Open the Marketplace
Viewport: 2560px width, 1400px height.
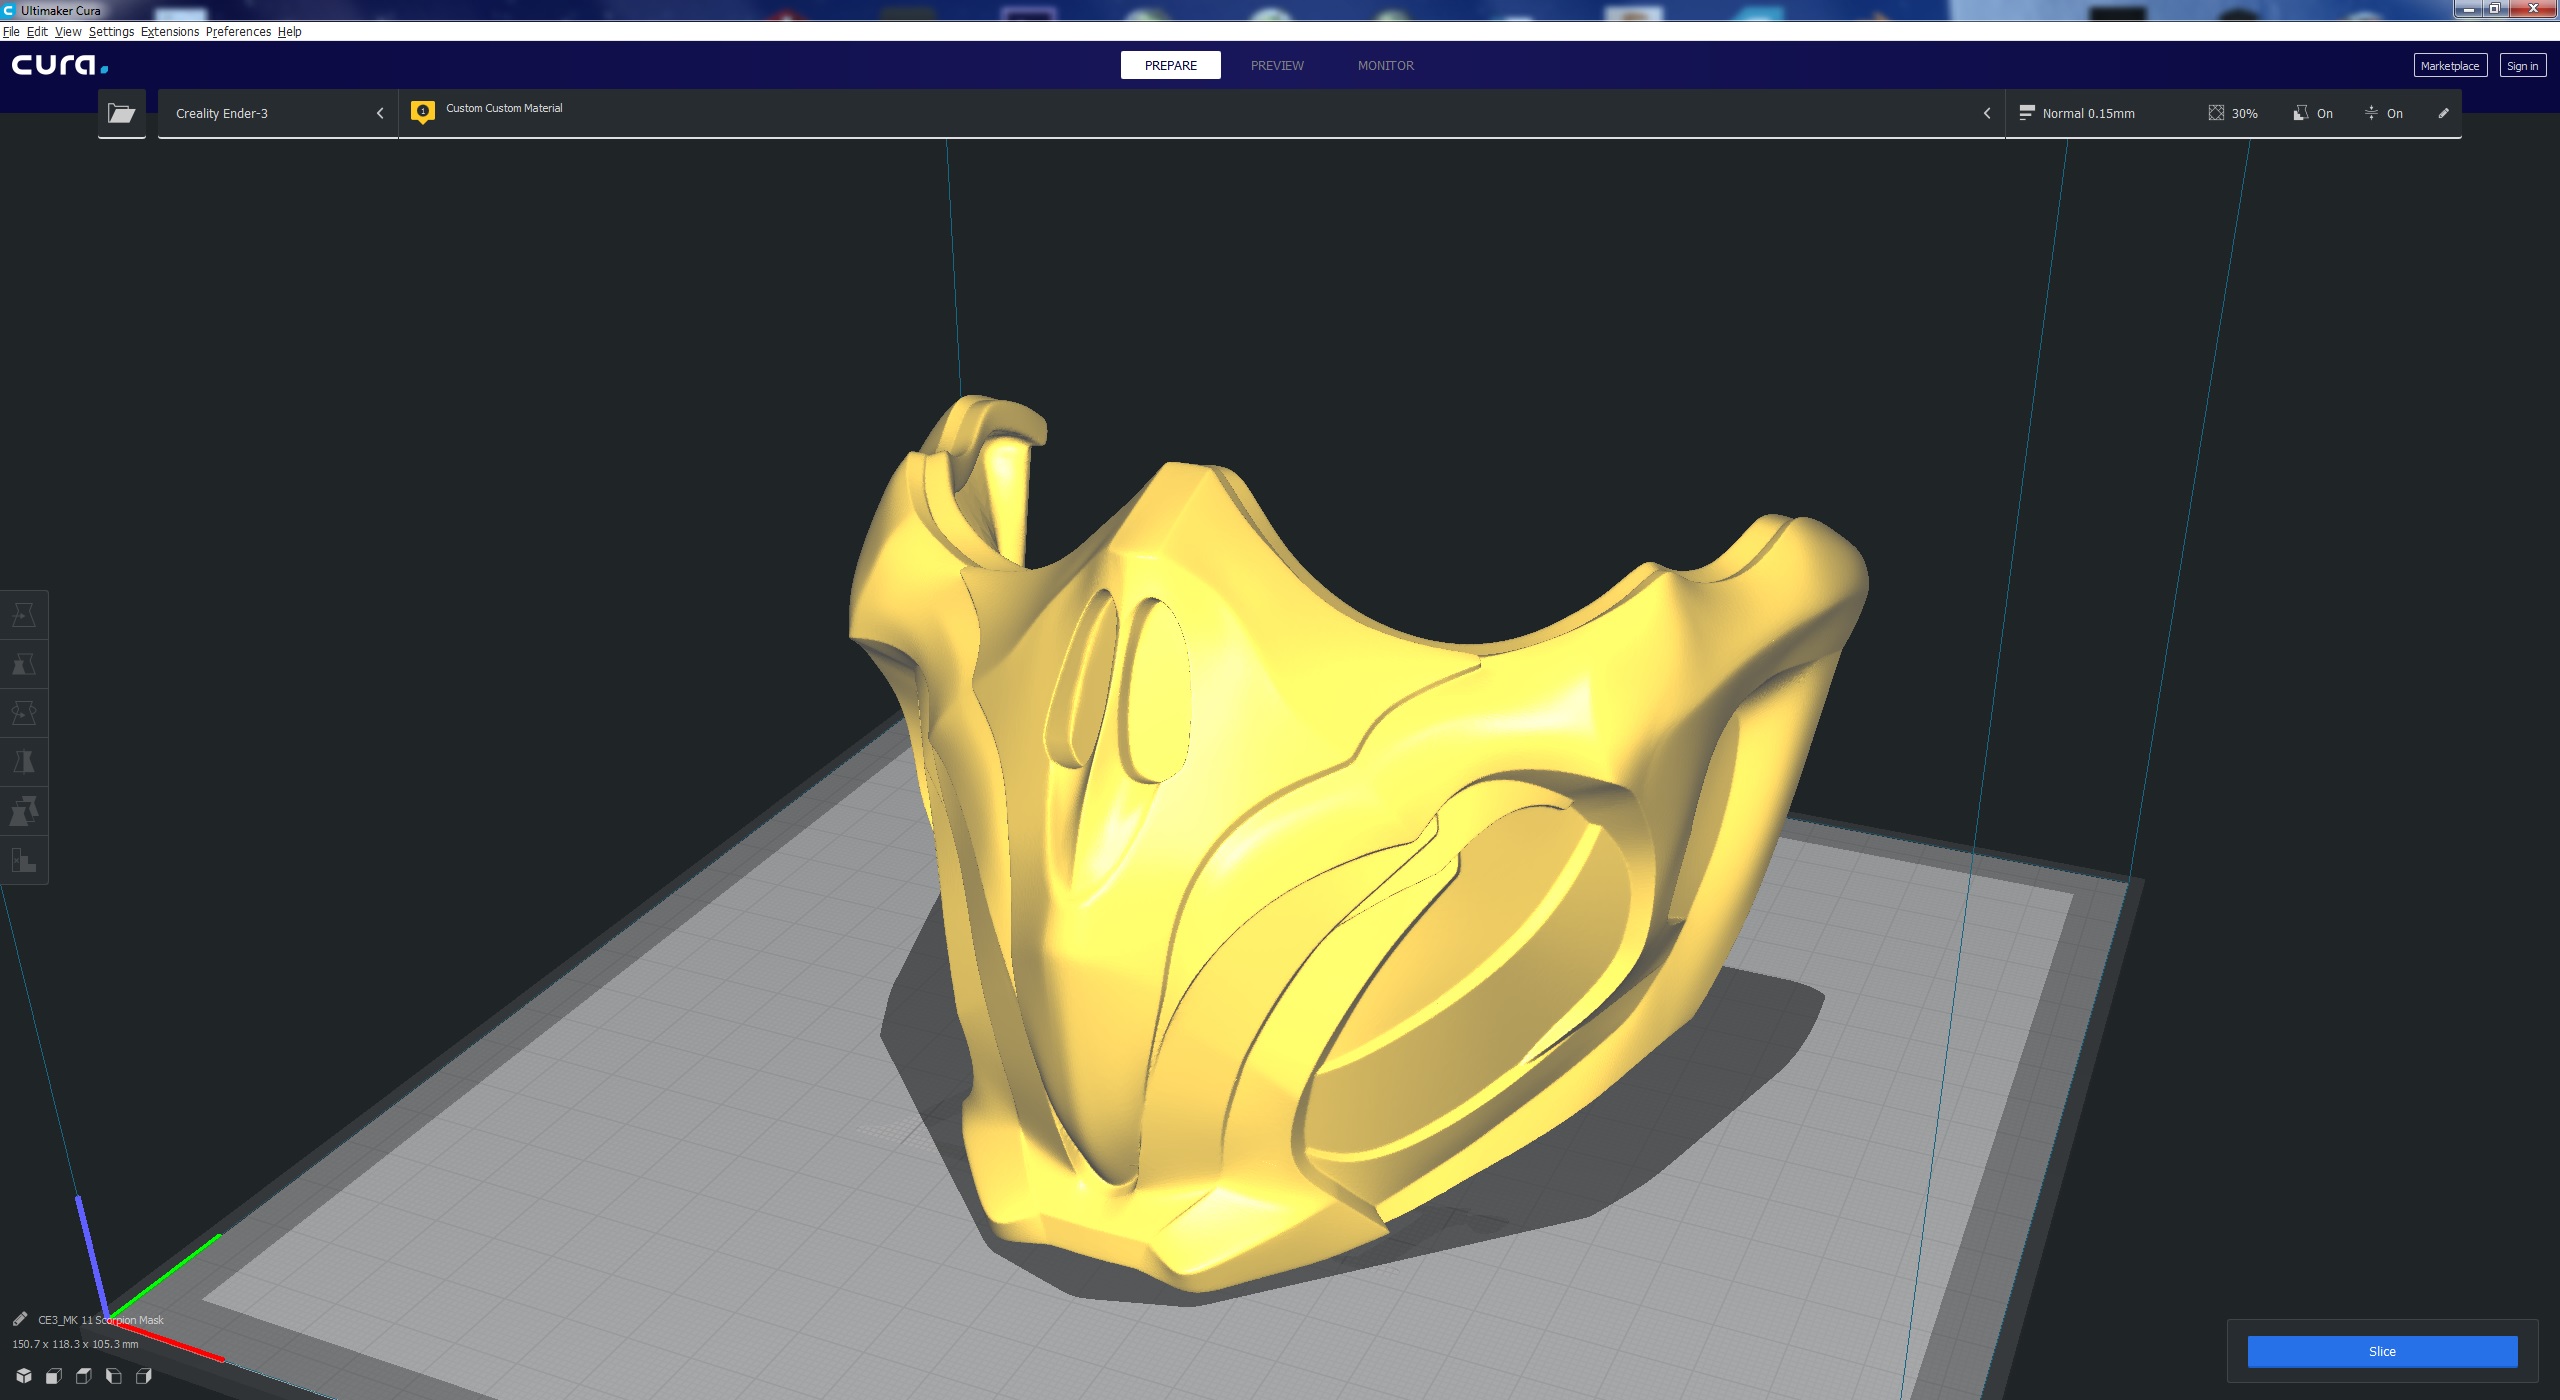2449,65
